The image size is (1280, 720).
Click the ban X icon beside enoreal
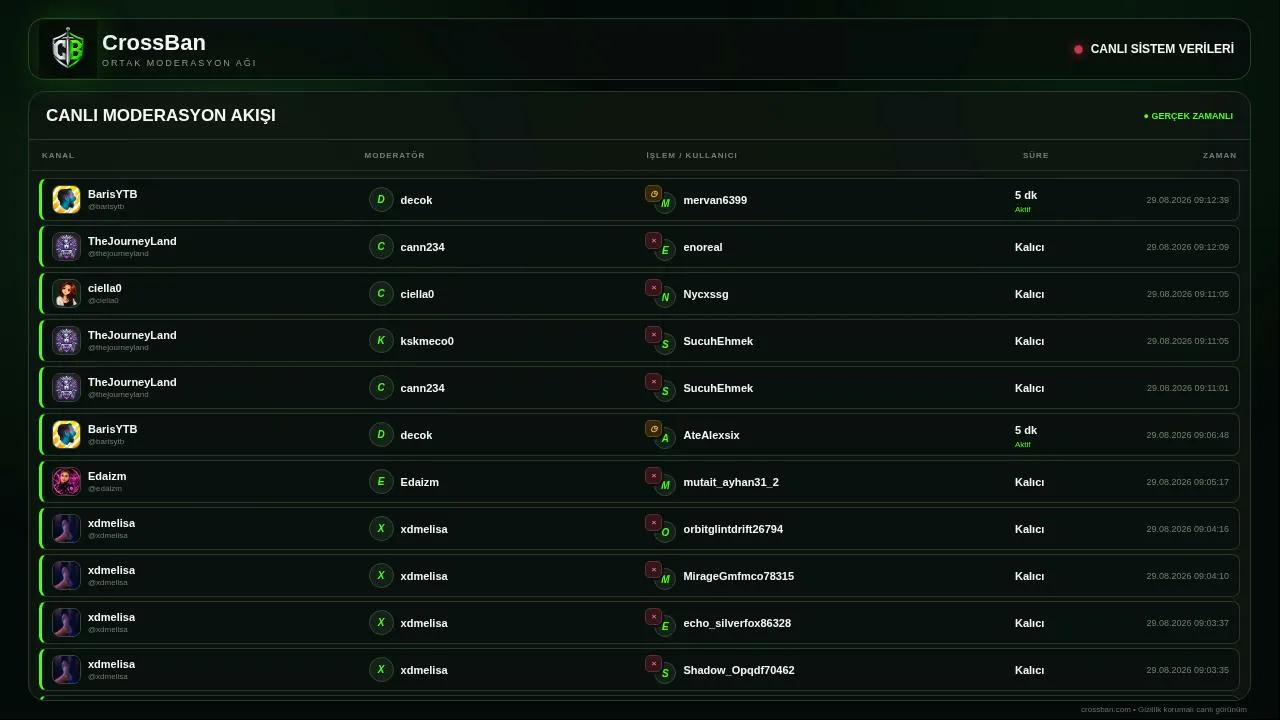[653, 241]
